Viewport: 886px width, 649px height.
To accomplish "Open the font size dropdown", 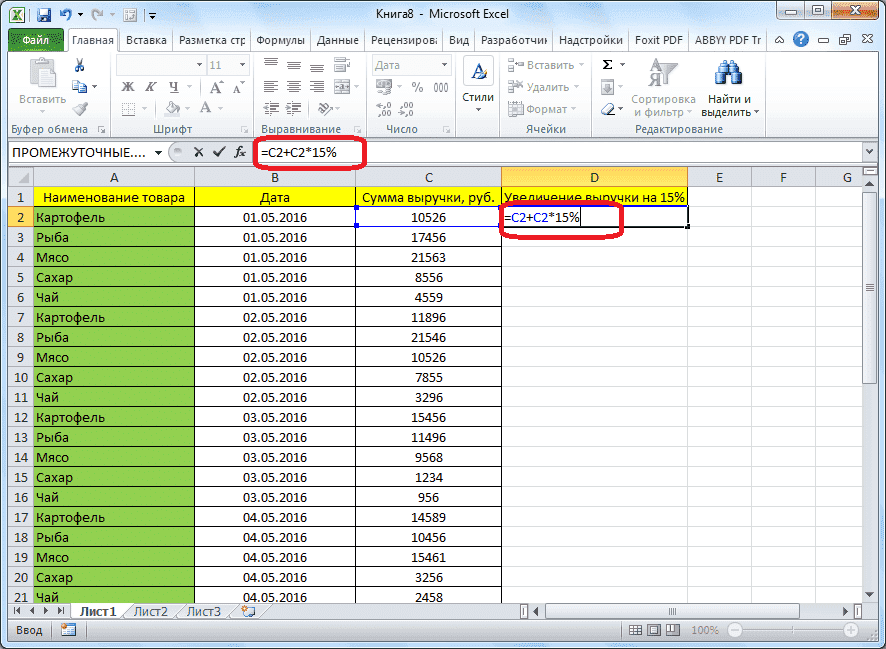I will [241, 66].
